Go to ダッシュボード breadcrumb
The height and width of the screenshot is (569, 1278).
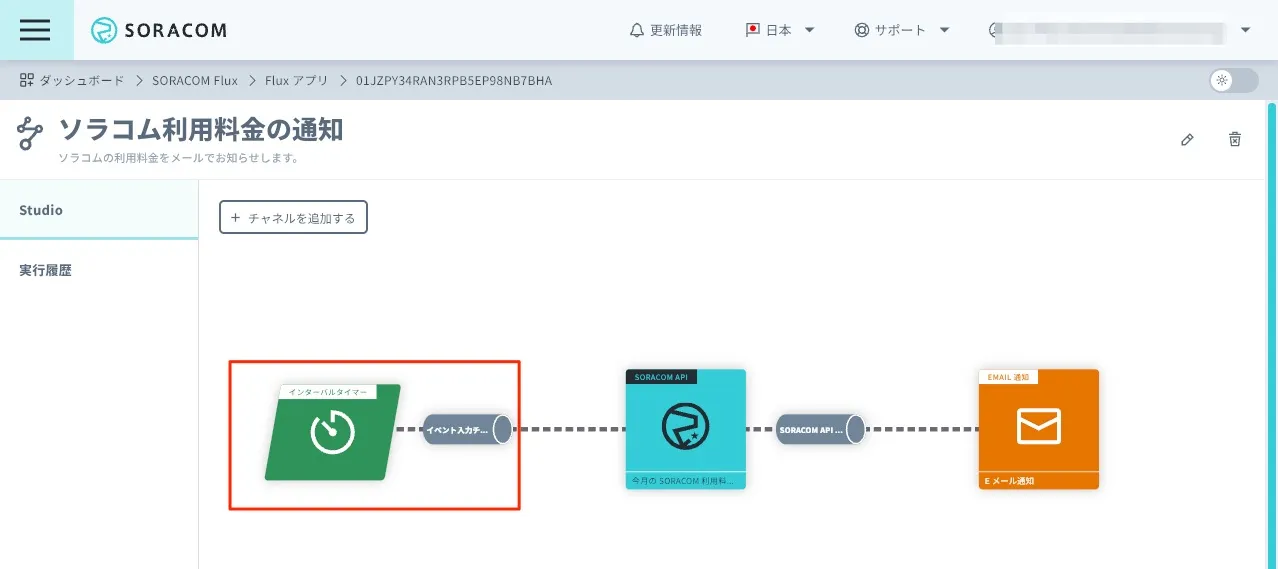(x=72, y=80)
